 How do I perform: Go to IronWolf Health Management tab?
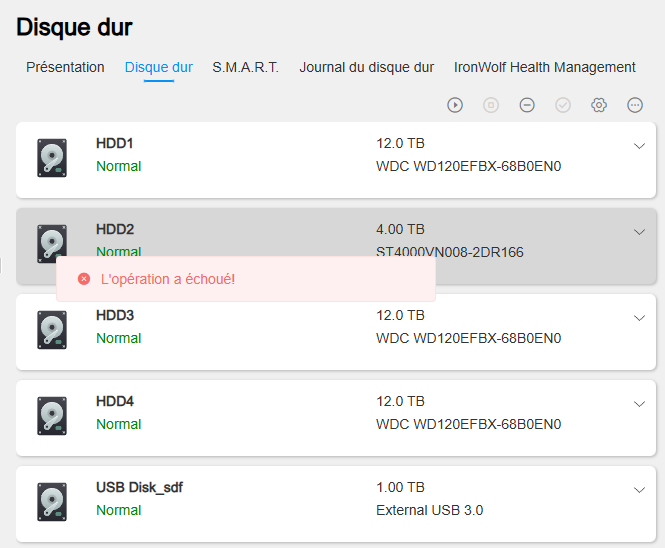pos(545,67)
